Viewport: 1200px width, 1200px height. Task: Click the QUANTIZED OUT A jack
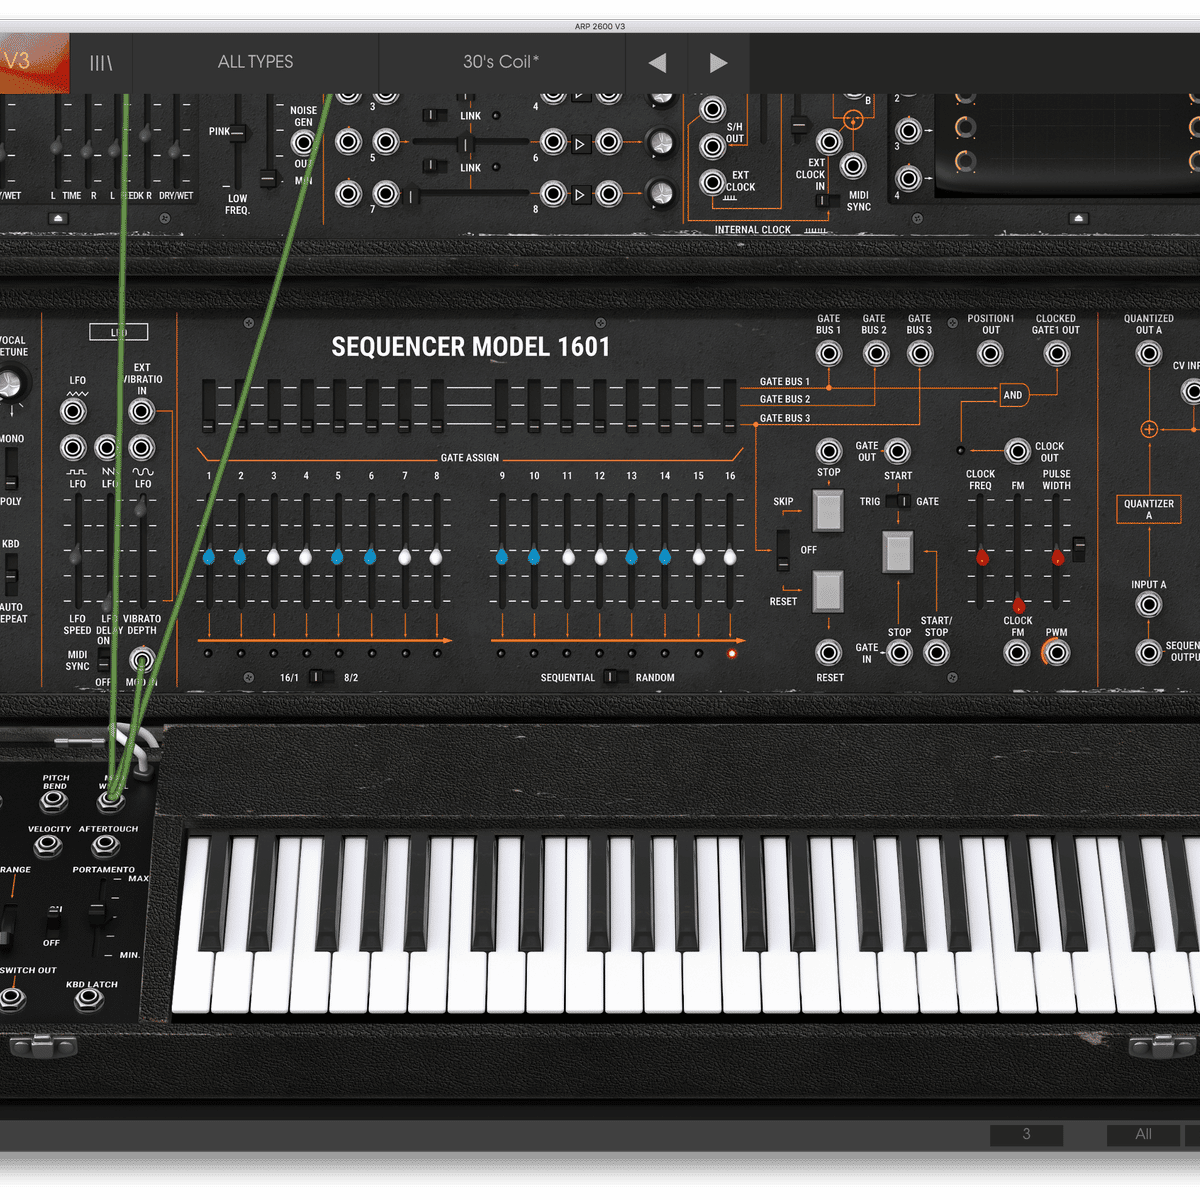[1149, 352]
